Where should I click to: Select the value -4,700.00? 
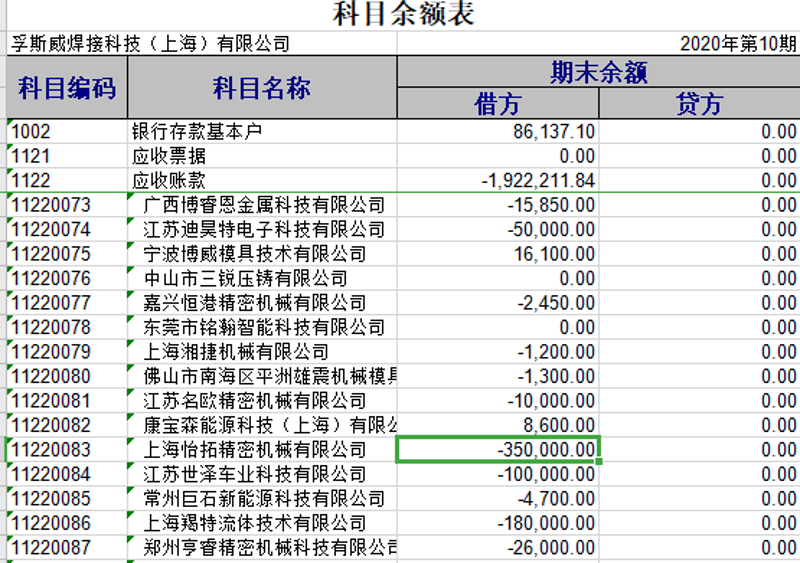498,499
